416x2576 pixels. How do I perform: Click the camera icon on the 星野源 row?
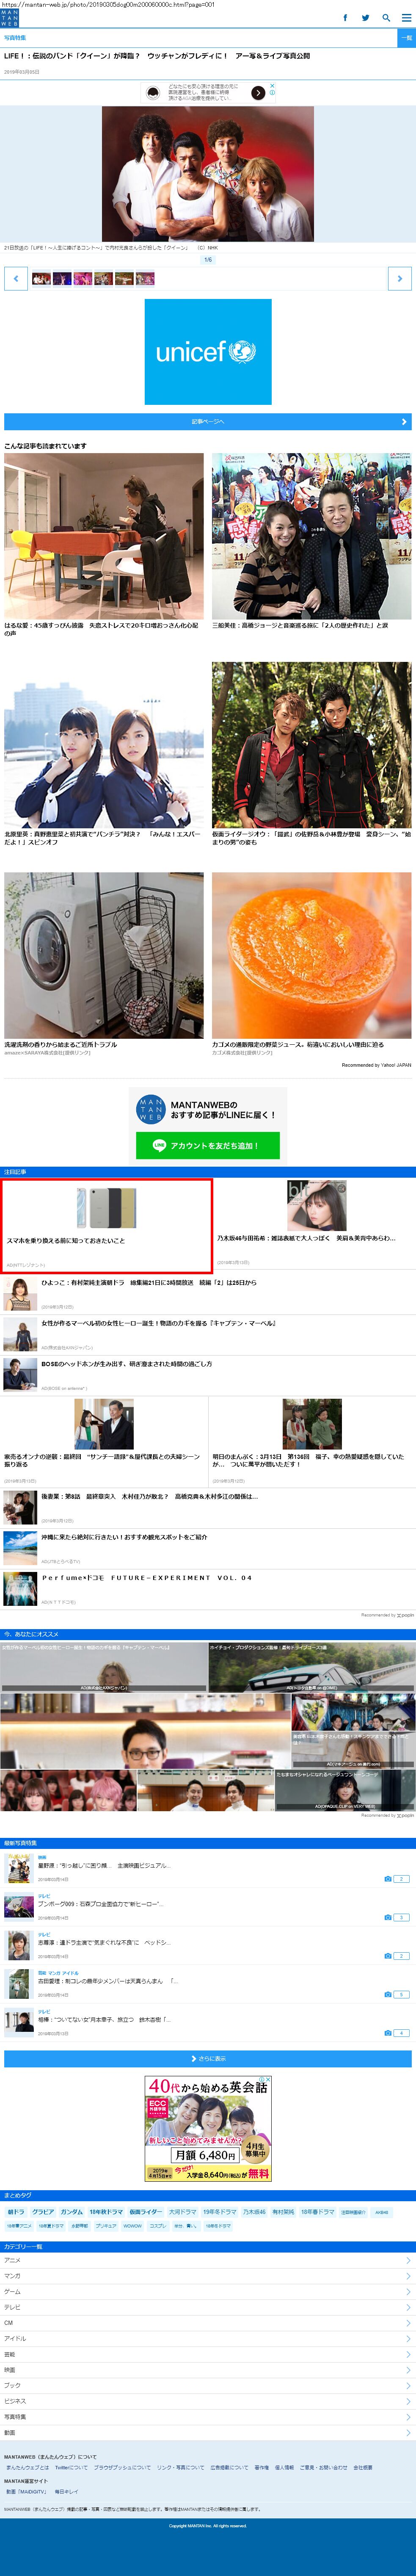pyautogui.click(x=388, y=1879)
